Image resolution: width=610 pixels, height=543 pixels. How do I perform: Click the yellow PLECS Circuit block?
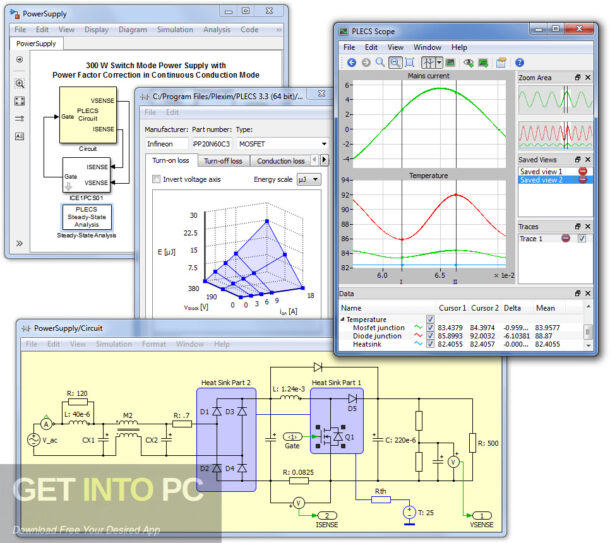[x=88, y=115]
